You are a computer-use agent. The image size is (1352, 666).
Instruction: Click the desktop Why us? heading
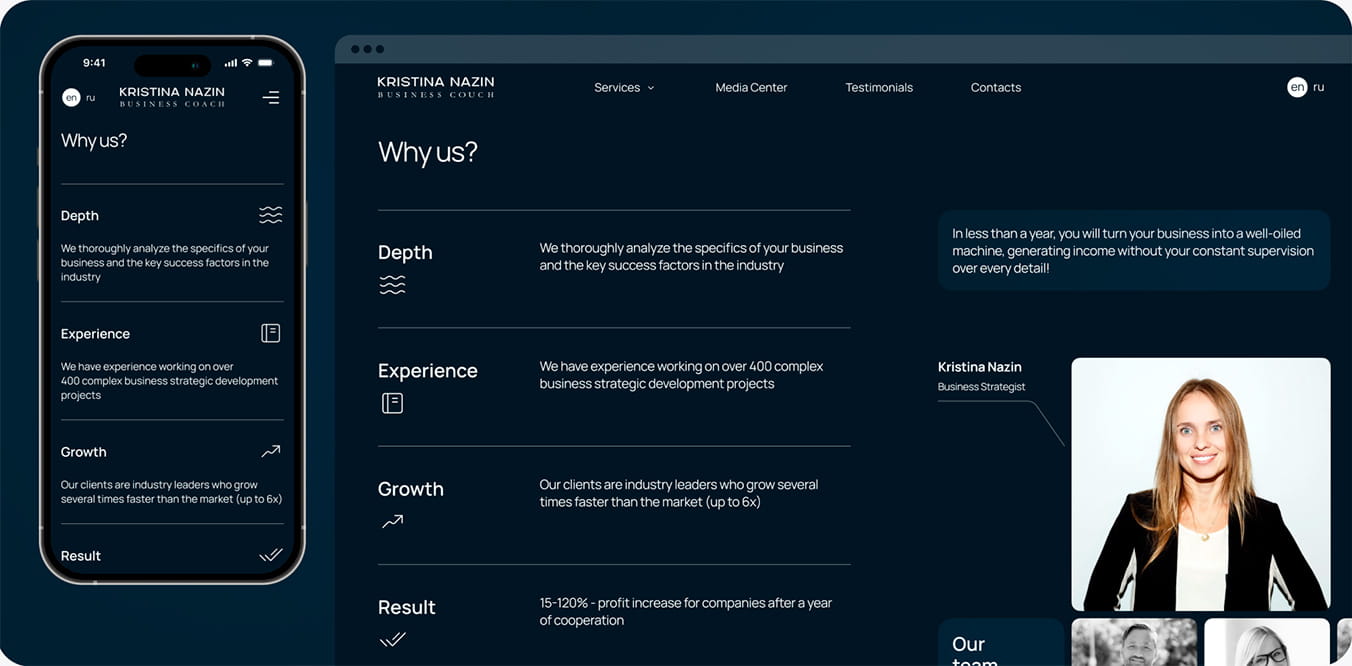428,152
